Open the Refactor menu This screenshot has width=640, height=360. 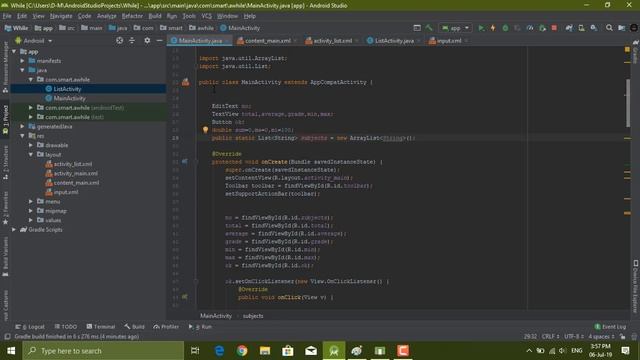pyautogui.click(x=132, y=16)
